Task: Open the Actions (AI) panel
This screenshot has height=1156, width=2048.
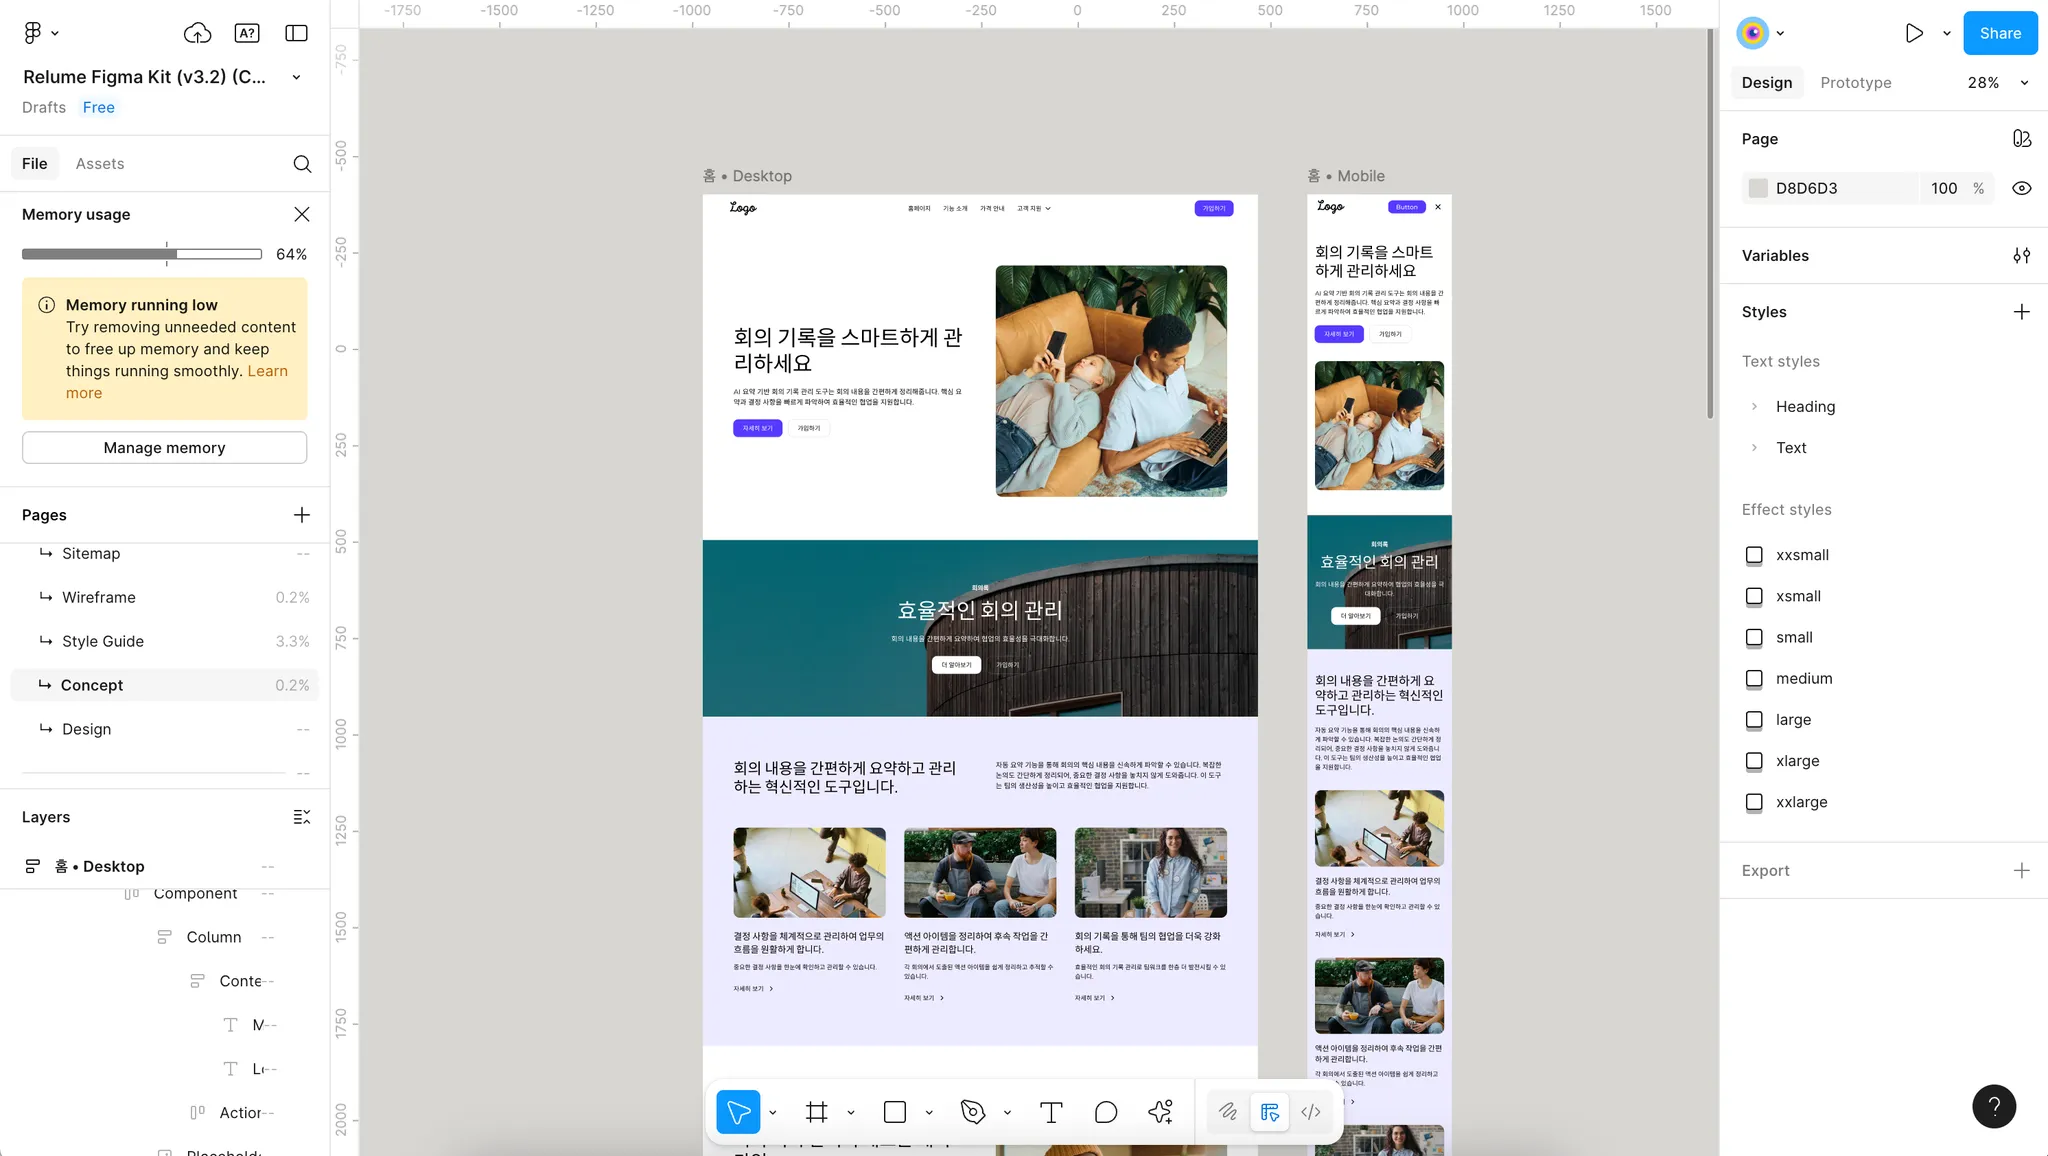Action: (1160, 1111)
